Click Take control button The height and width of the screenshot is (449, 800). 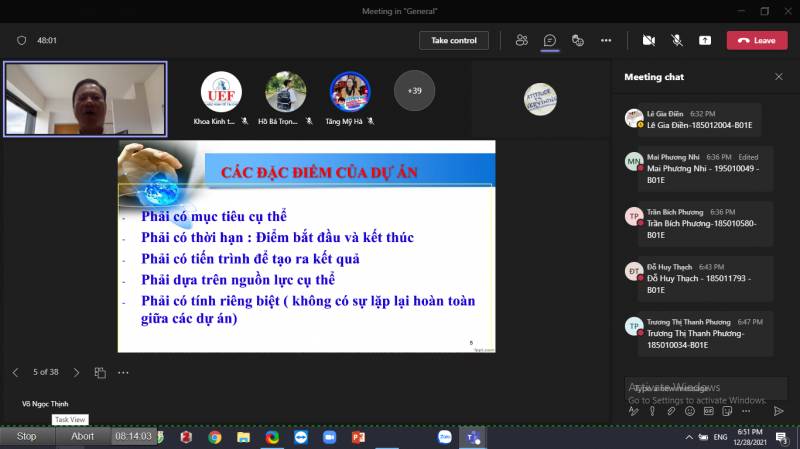(454, 40)
